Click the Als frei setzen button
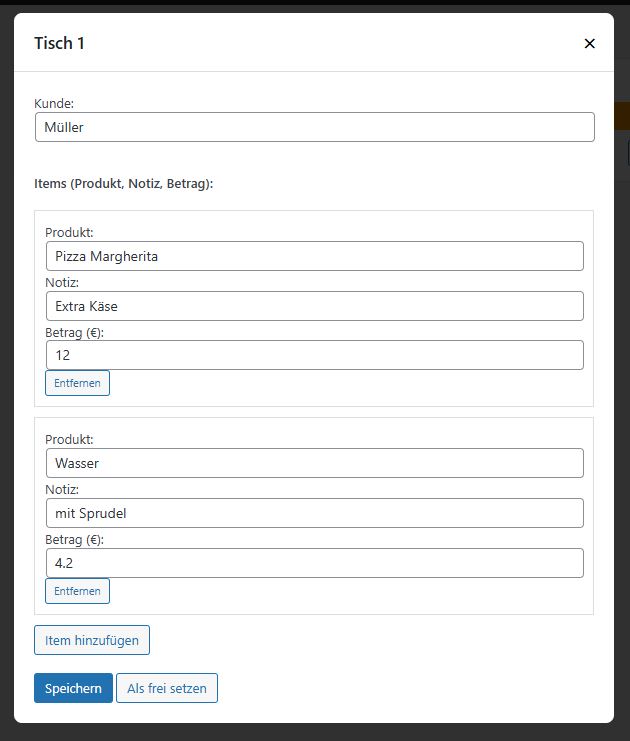This screenshot has height=741, width=630. (x=166, y=688)
